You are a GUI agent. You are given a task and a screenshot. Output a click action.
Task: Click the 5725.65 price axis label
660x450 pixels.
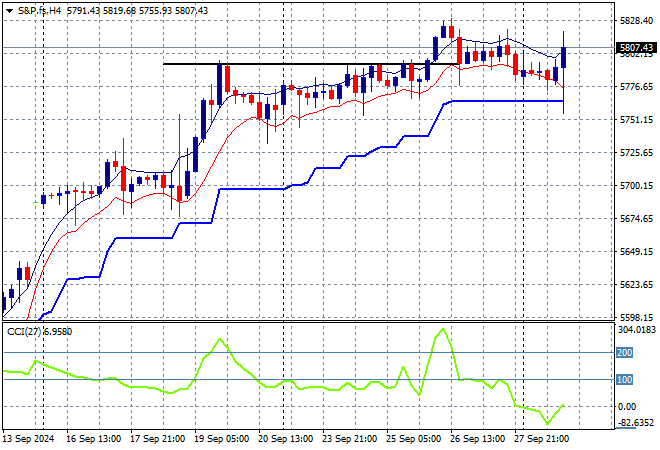[636, 152]
